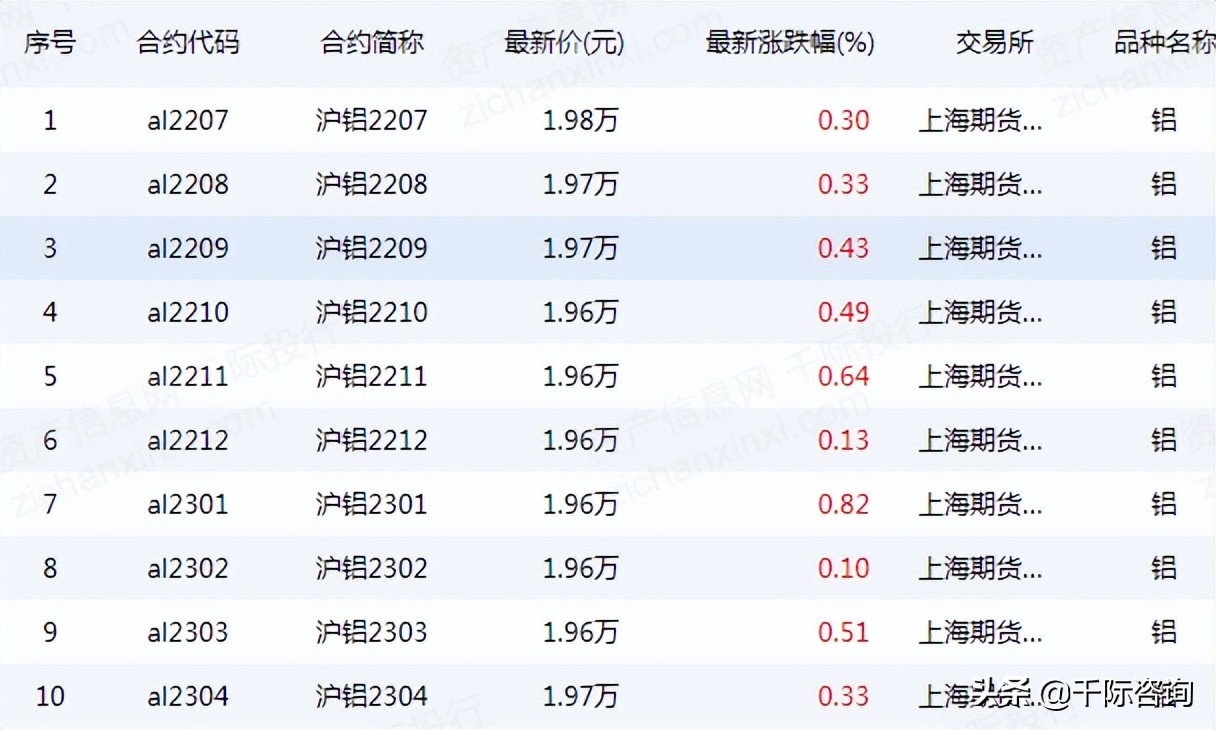
Task: Sort by the 合约简称 column header
Action: coord(371,43)
